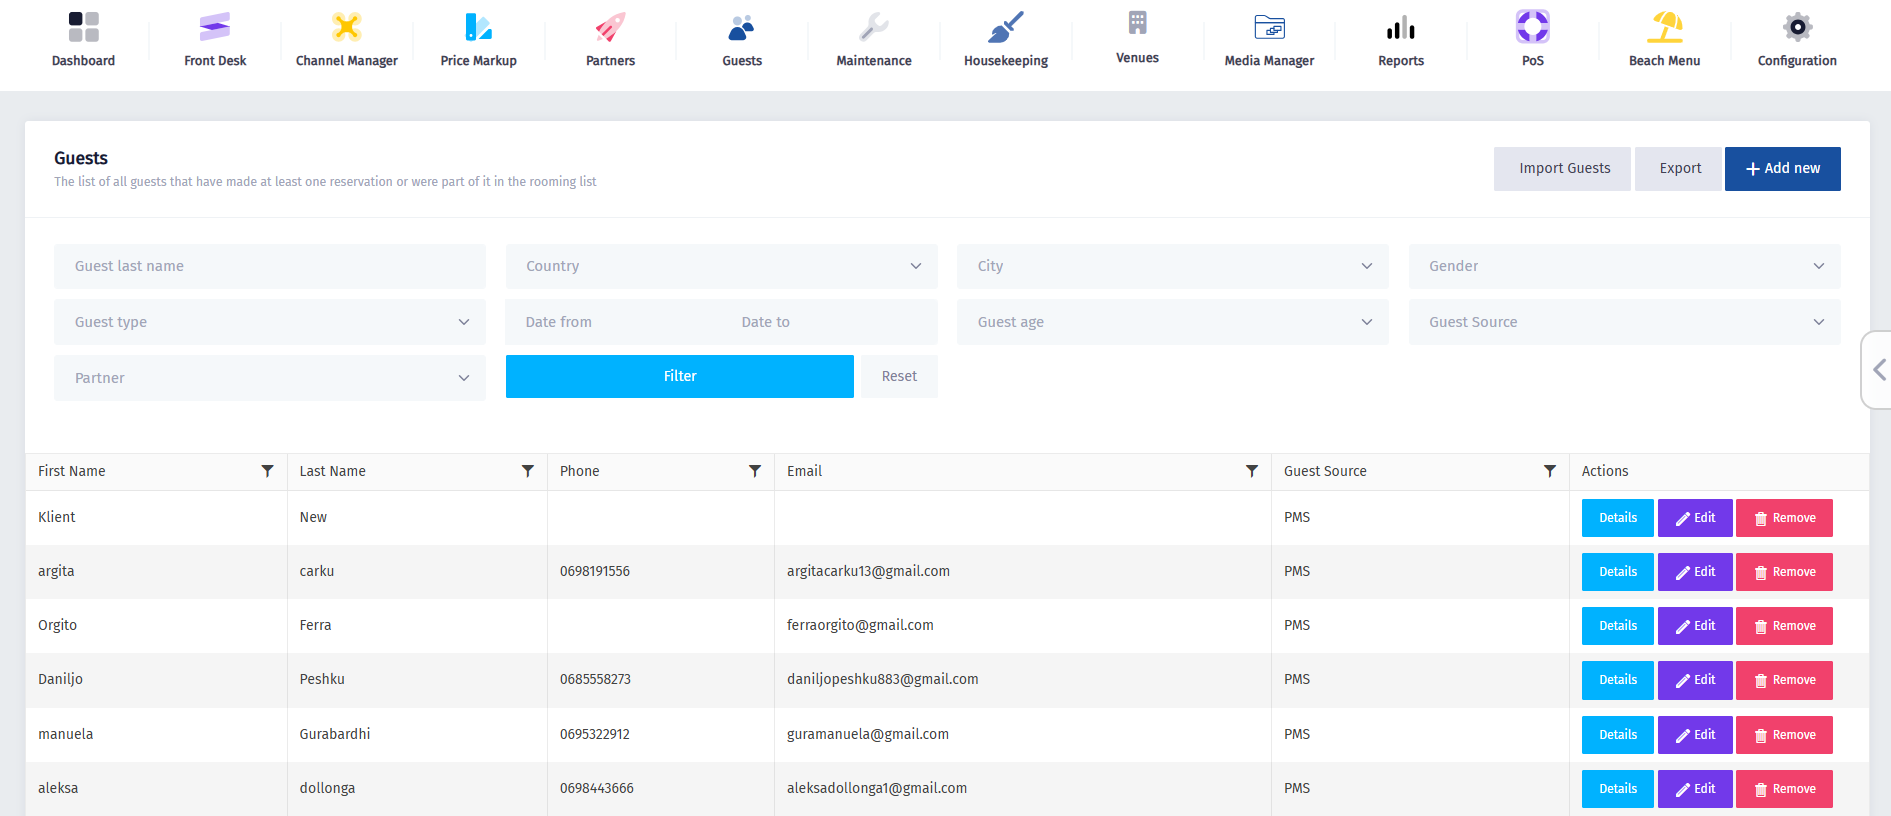Viewport: 1891px width, 816px height.
Task: Open filter on Guest Source column
Action: point(1549,471)
